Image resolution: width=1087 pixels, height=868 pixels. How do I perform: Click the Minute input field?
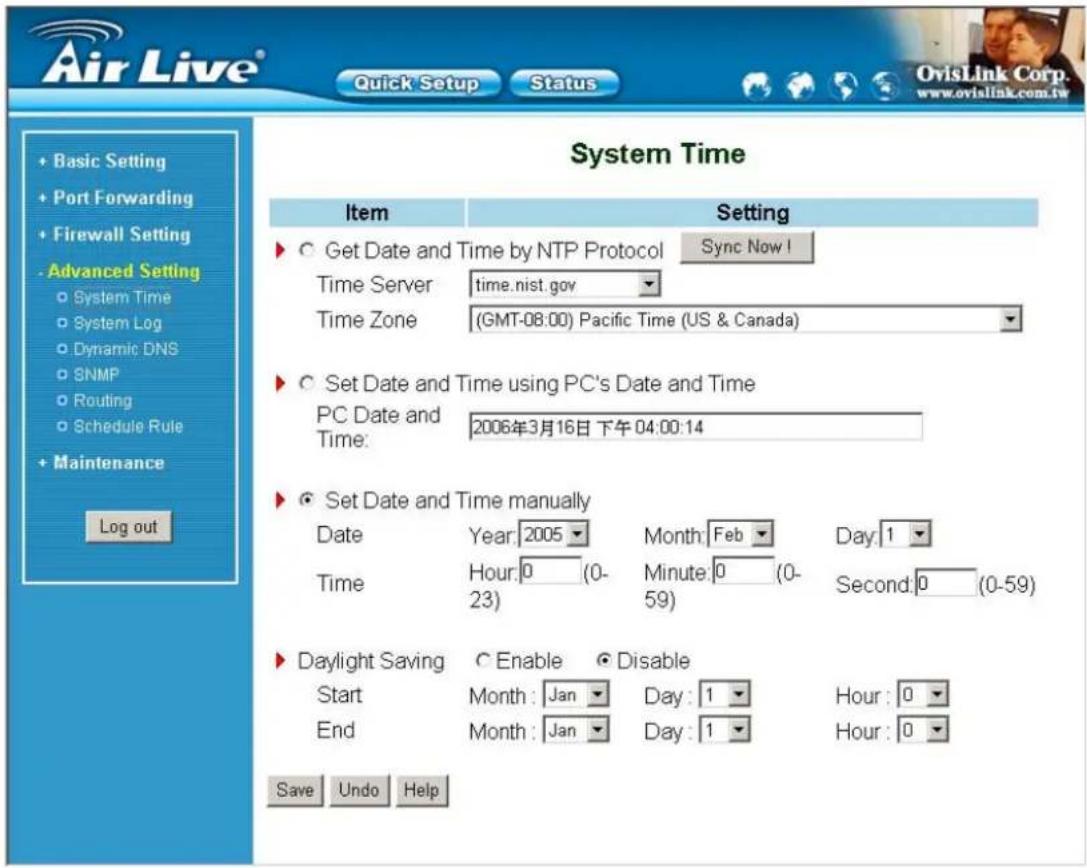pos(743,571)
